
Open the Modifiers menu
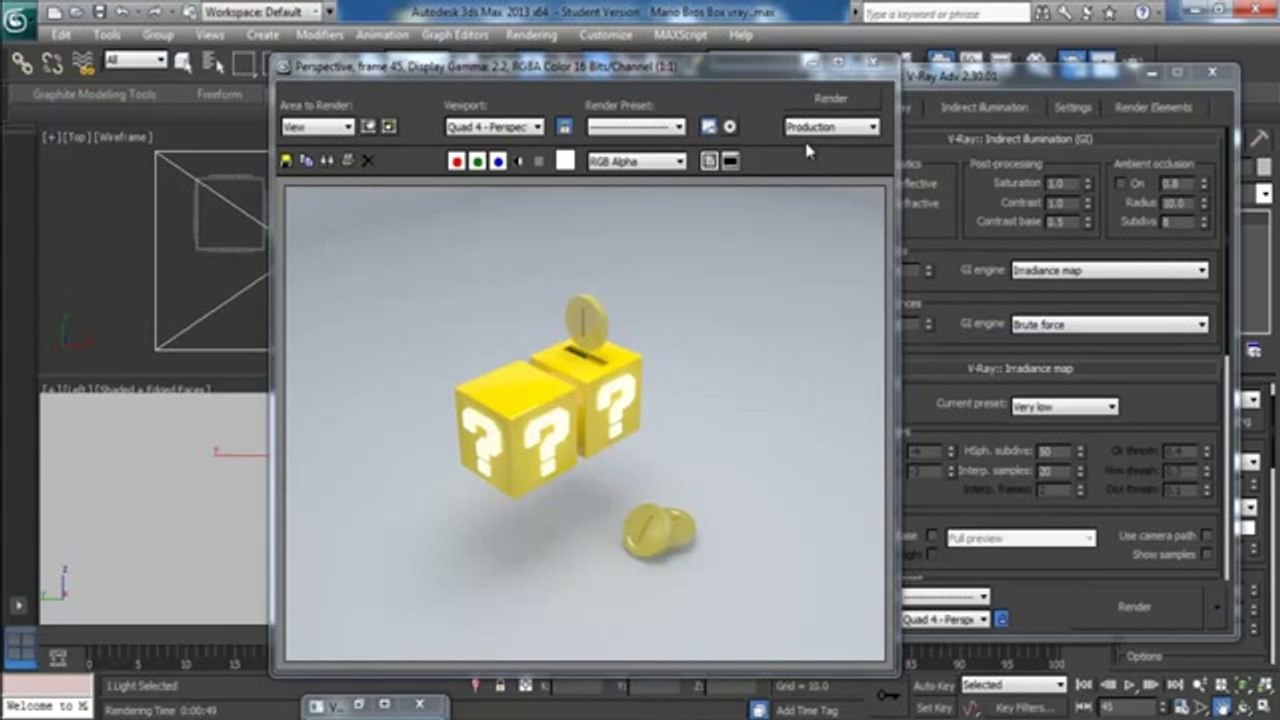(x=319, y=35)
